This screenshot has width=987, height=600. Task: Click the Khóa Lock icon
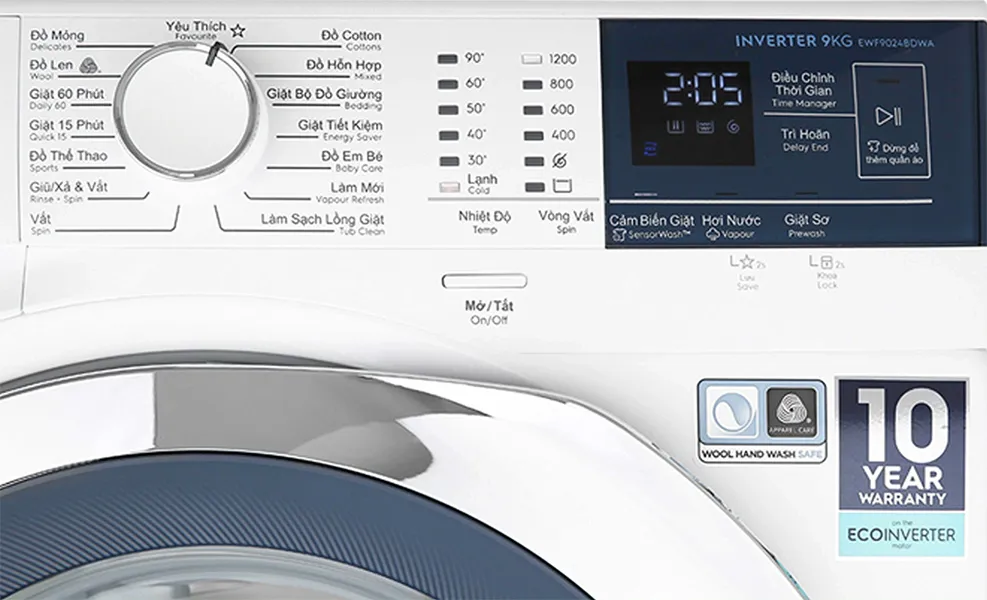point(827,262)
